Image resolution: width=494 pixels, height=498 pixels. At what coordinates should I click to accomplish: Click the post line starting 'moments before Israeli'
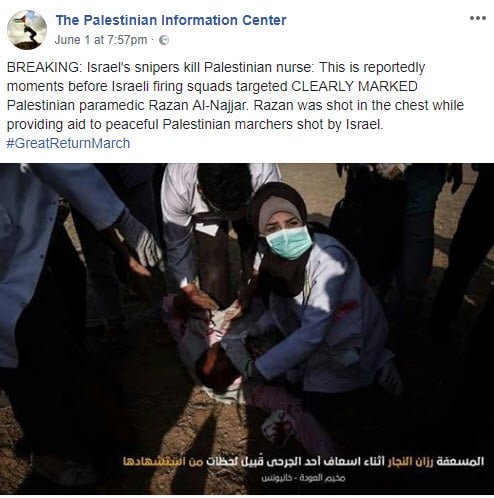212,86
